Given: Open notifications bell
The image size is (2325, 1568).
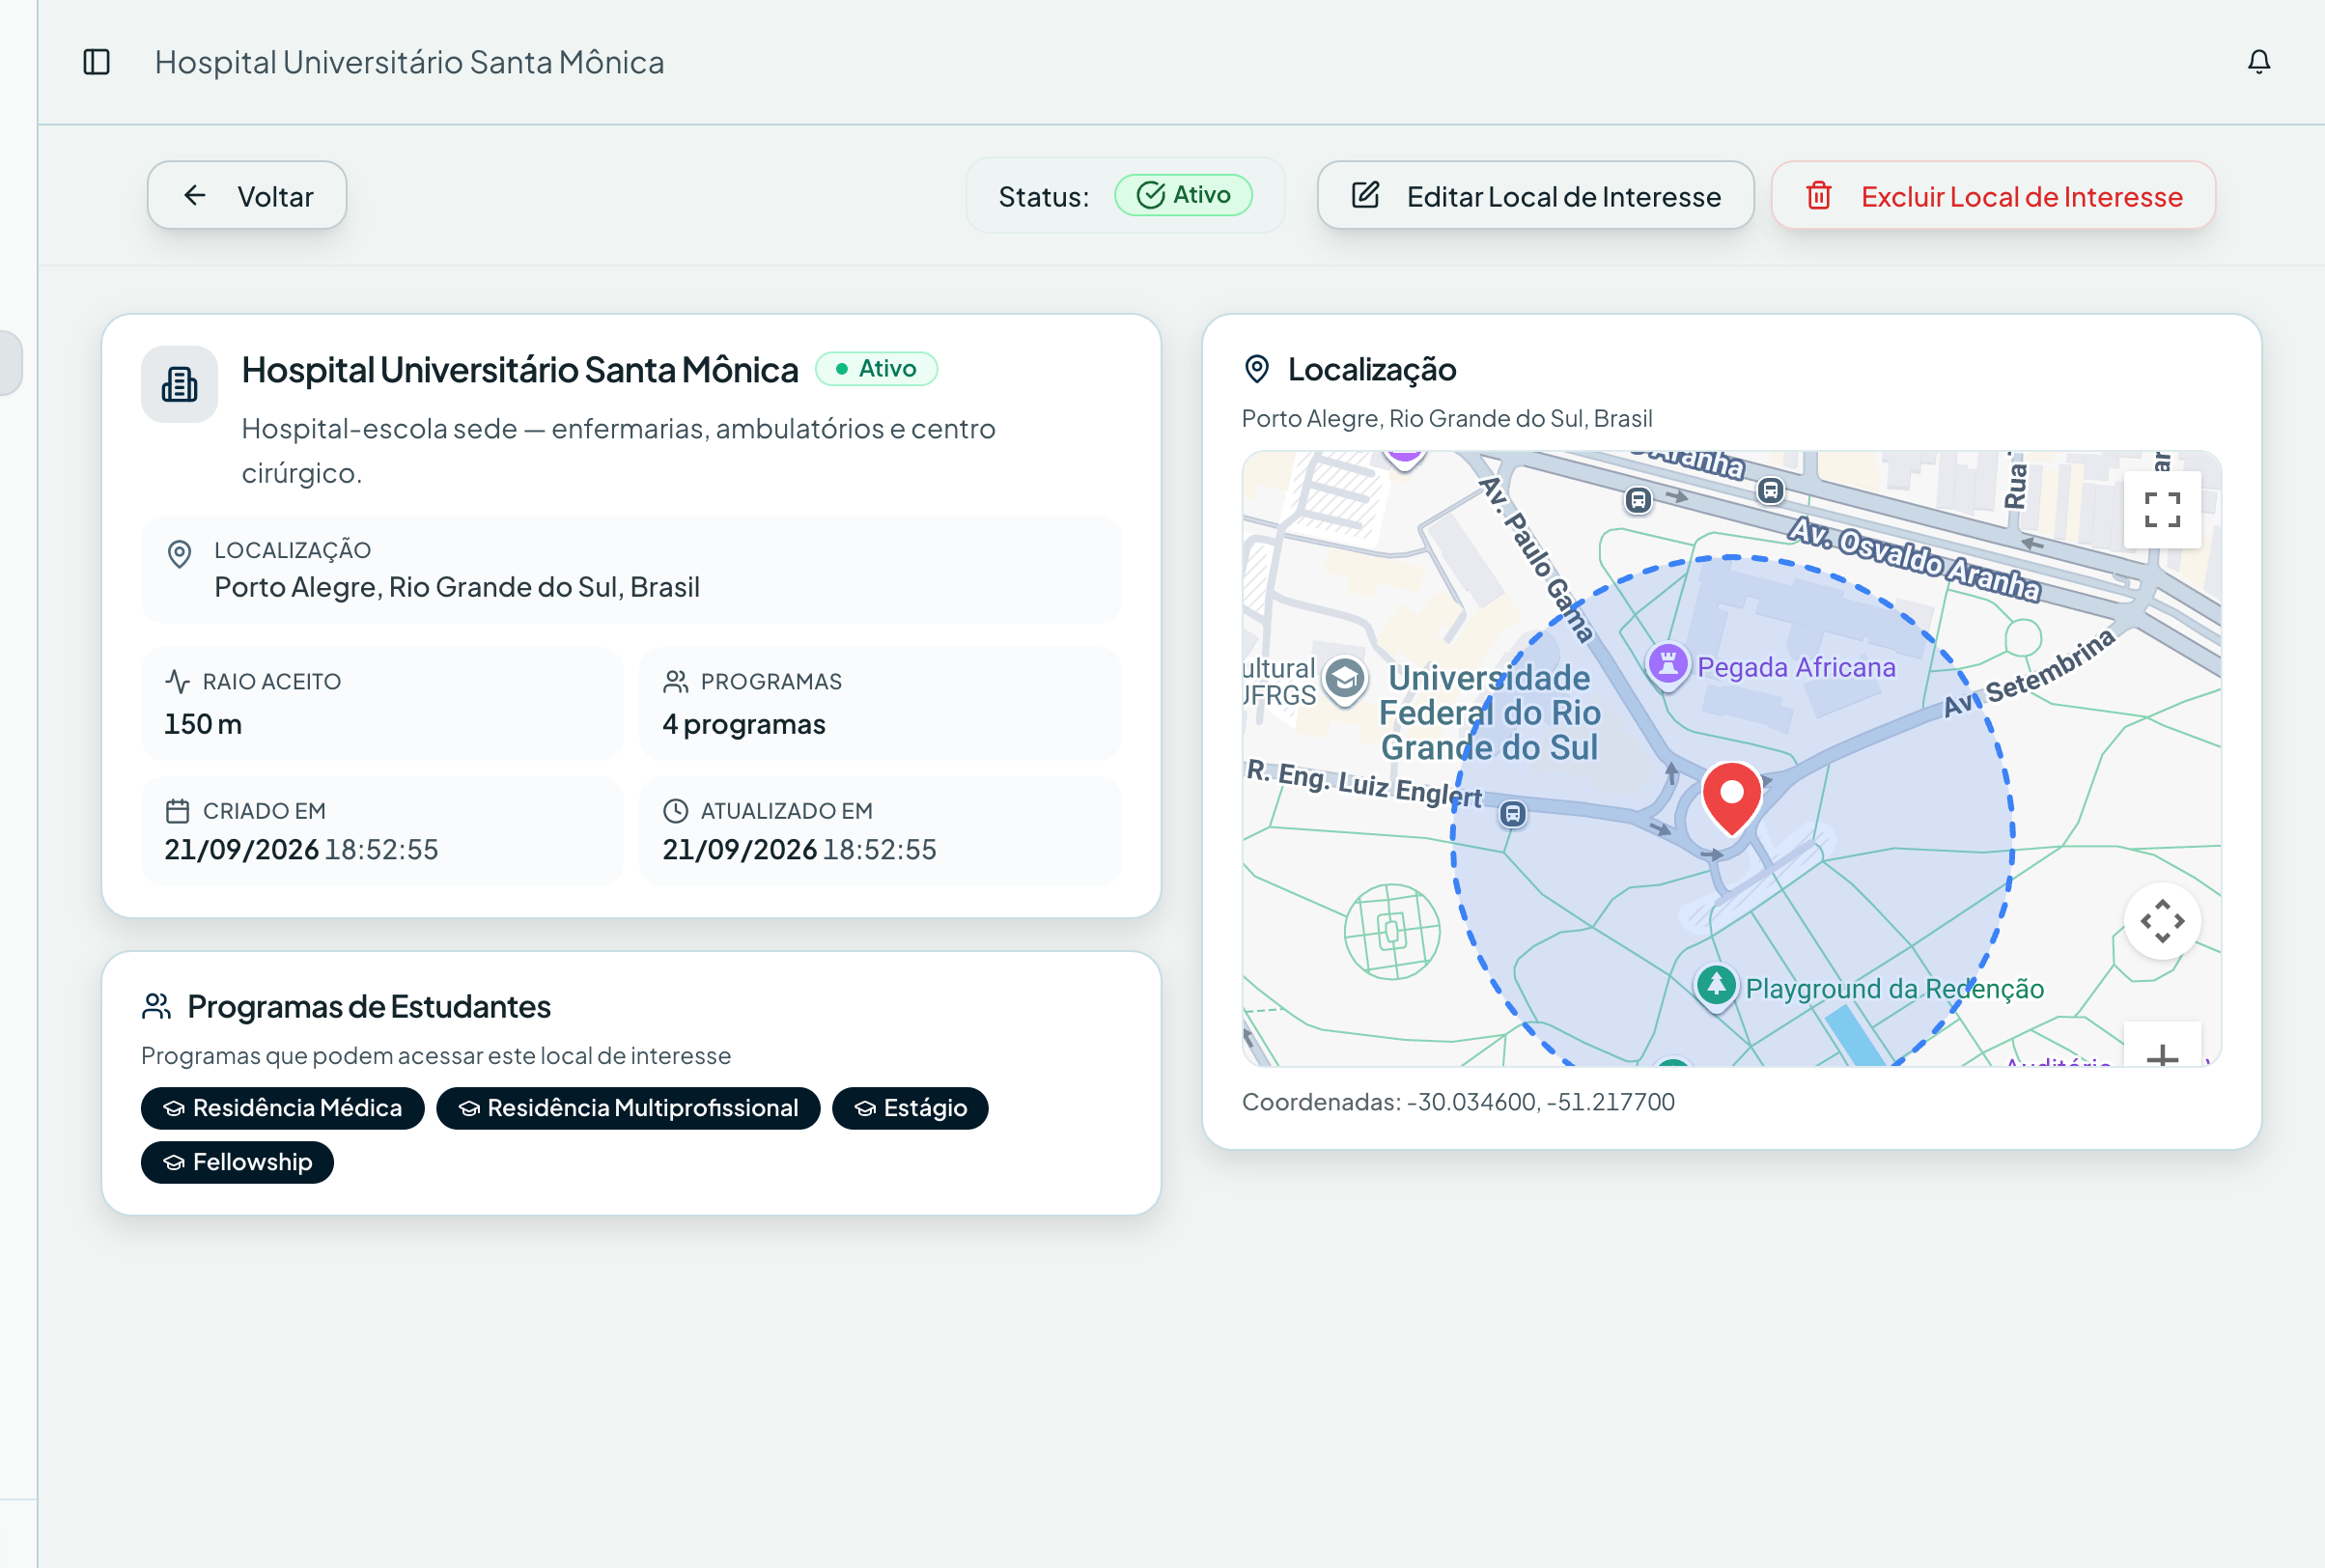Looking at the screenshot, I should click(2258, 62).
